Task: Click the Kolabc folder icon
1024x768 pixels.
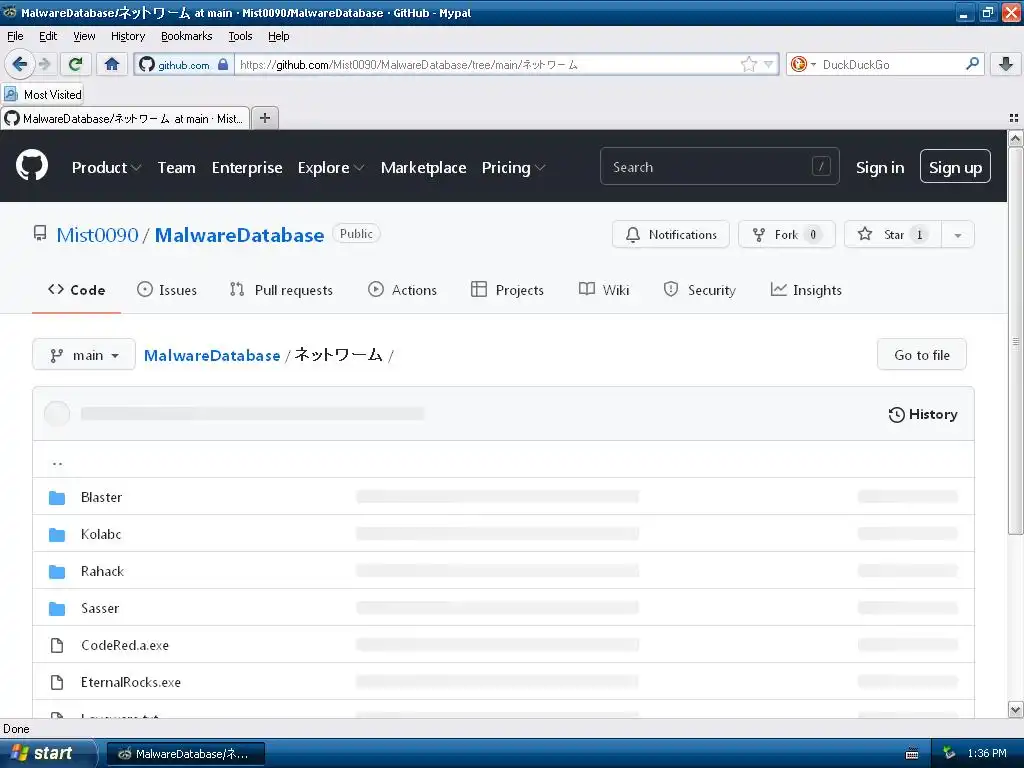Action: pyautogui.click(x=57, y=535)
